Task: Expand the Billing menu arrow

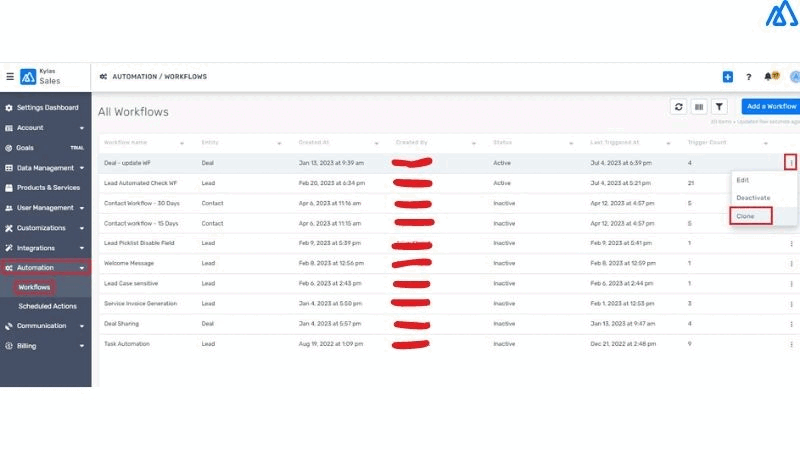Action: coord(82,346)
